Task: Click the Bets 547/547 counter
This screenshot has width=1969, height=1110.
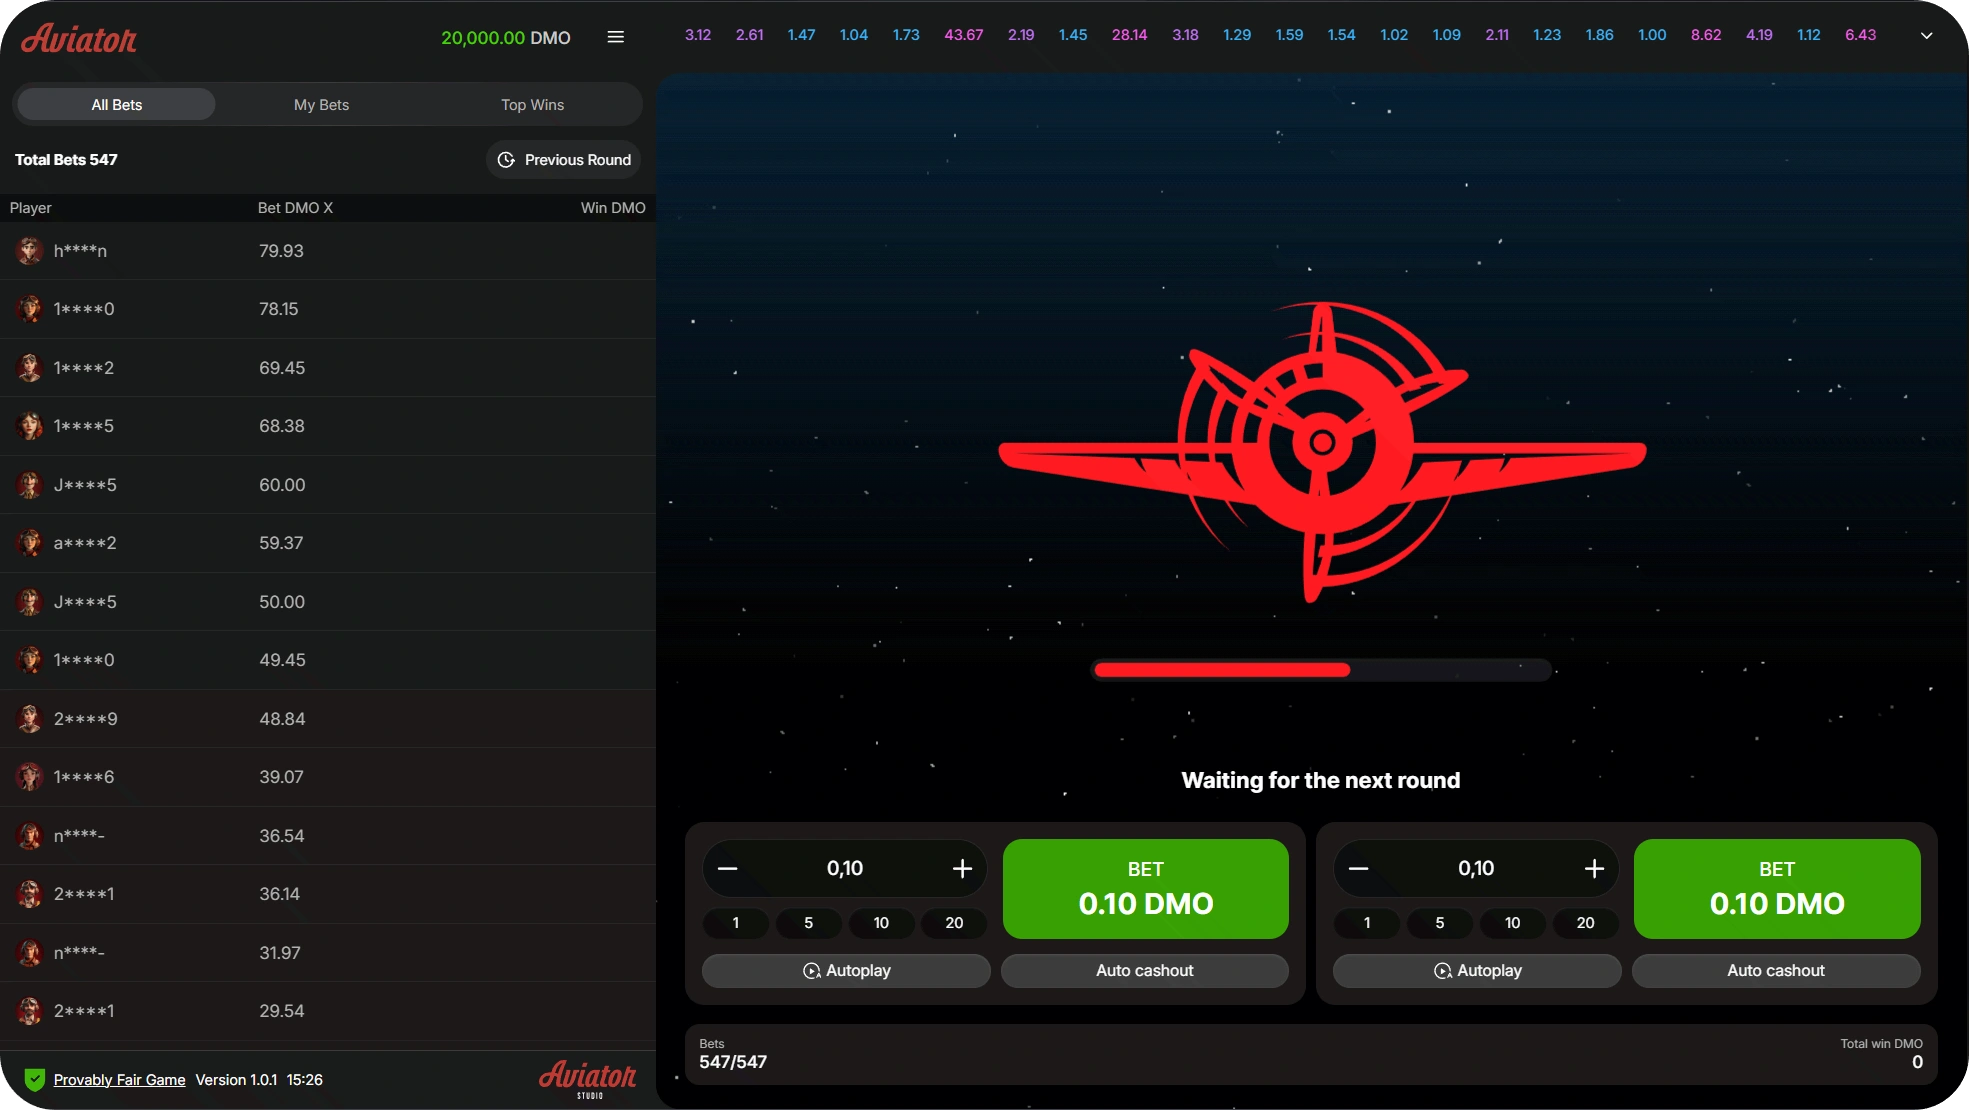Action: click(x=733, y=1054)
